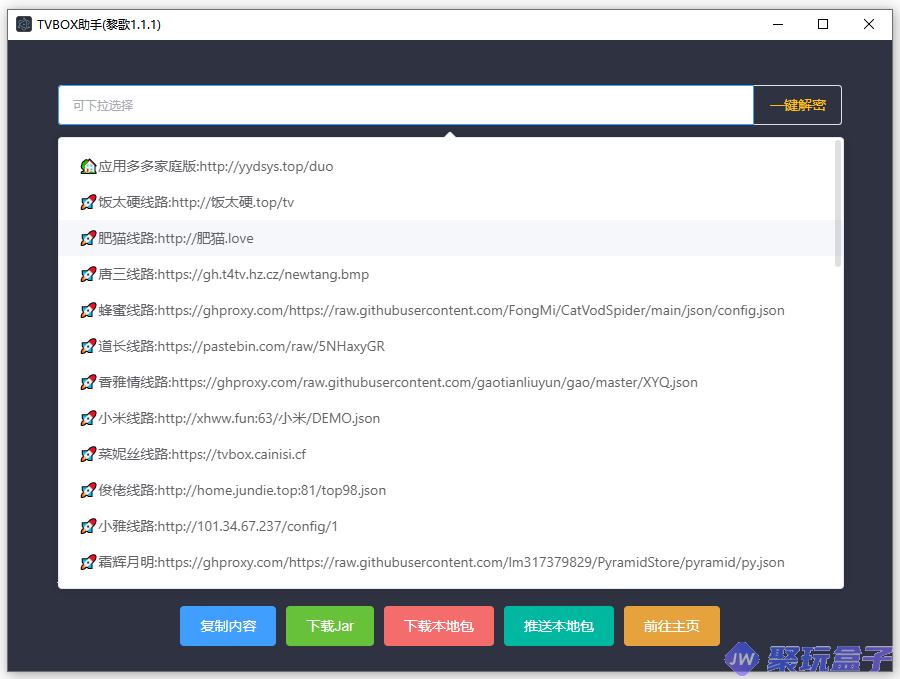
Task: Maximize the TVBOX助手 window
Action: (x=823, y=24)
